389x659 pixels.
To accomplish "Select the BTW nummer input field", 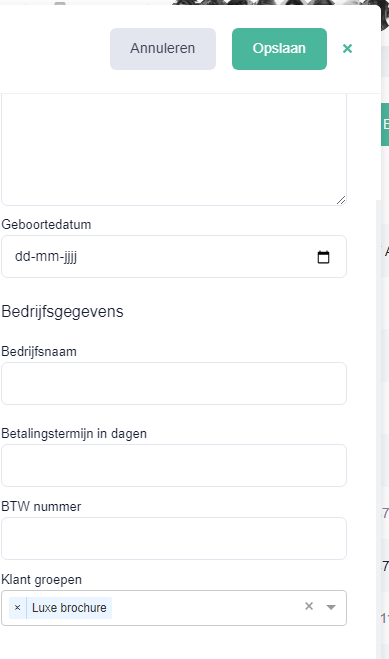I will point(174,538).
